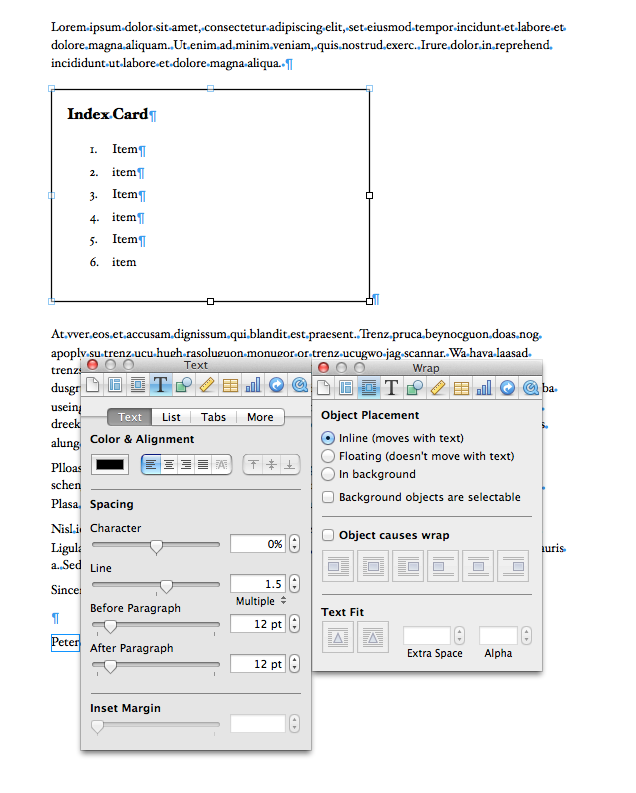Auto-align table cell text button
Image resolution: width=636 pixels, height=793 pixels.
pos(221,464)
